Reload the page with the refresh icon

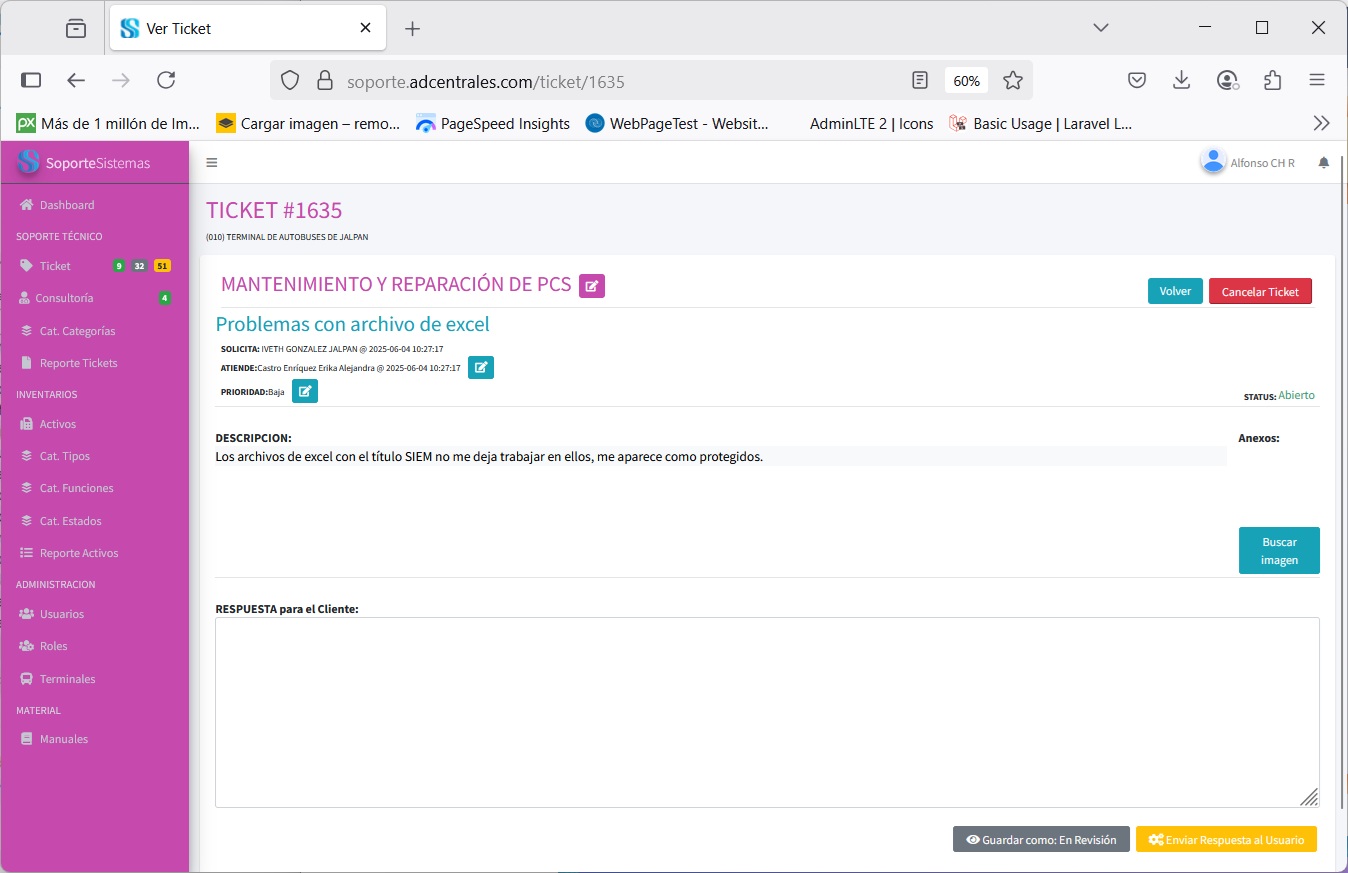point(166,81)
